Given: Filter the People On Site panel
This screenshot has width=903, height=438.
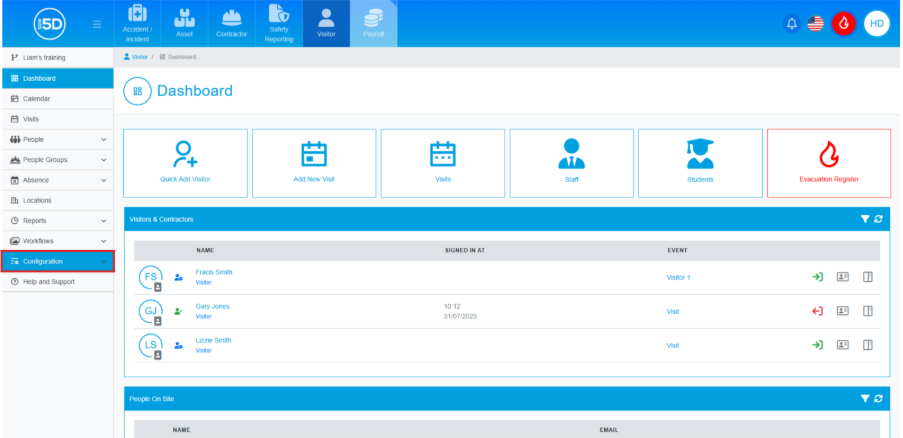Looking at the screenshot, I should (864, 398).
